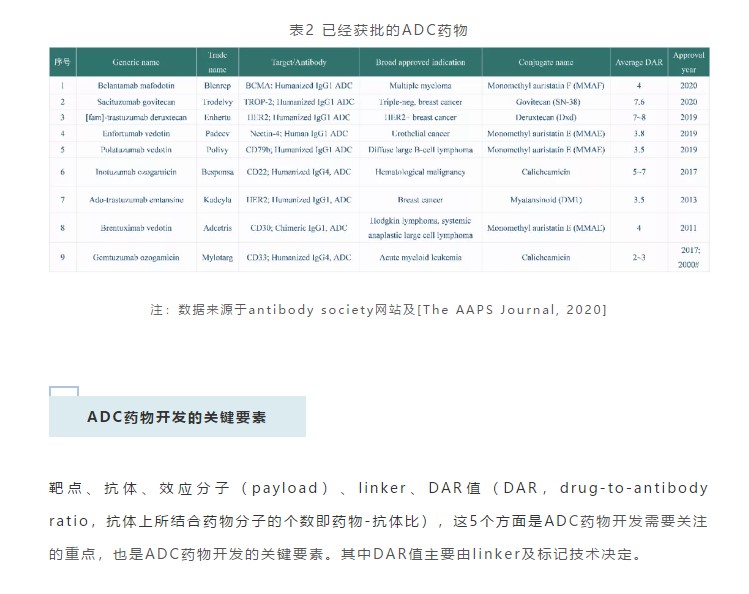Viewport: 749px width, 594px height.
Task: Click the average DAR value '5~7'
Action: tap(639, 172)
